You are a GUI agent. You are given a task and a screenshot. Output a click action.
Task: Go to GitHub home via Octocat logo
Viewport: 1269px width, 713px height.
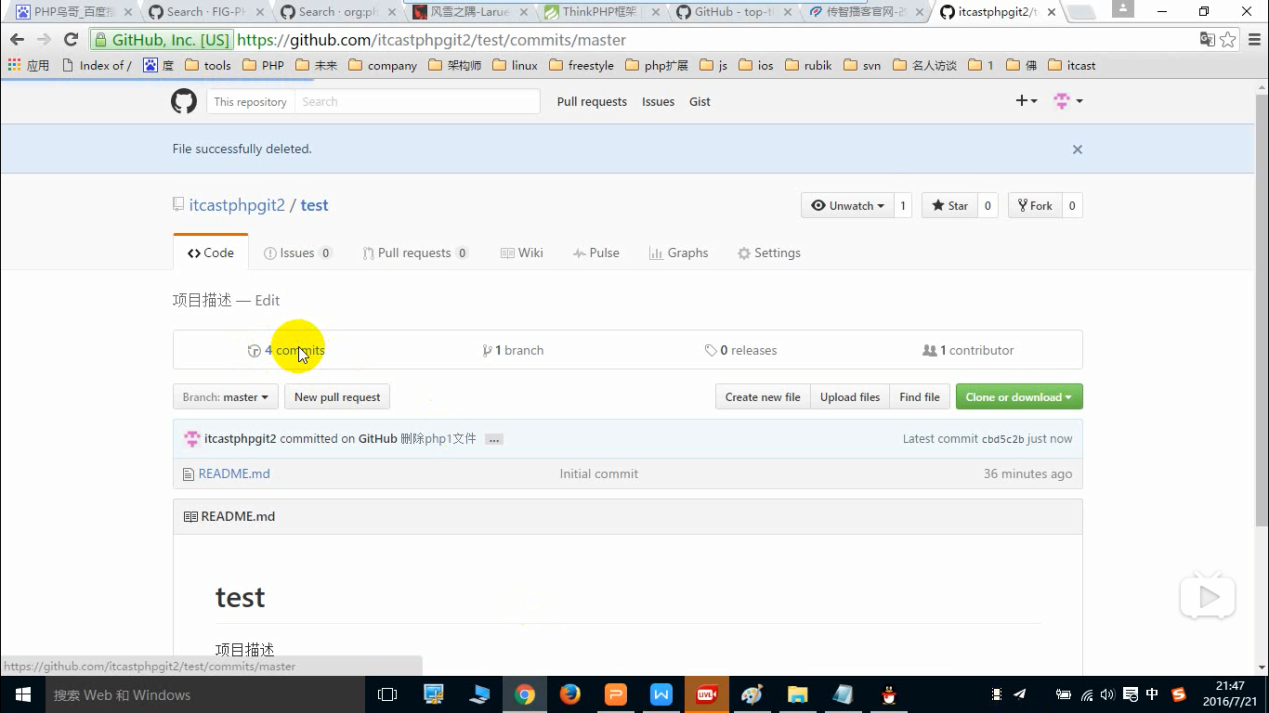click(184, 101)
